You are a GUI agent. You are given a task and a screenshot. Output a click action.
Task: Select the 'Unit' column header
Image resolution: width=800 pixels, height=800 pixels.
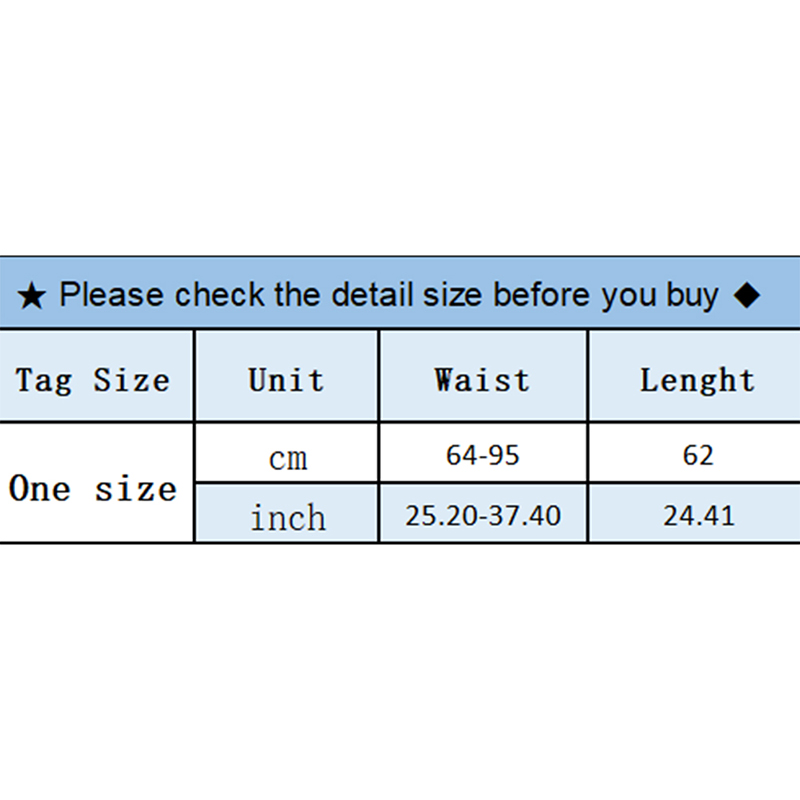pyautogui.click(x=286, y=380)
